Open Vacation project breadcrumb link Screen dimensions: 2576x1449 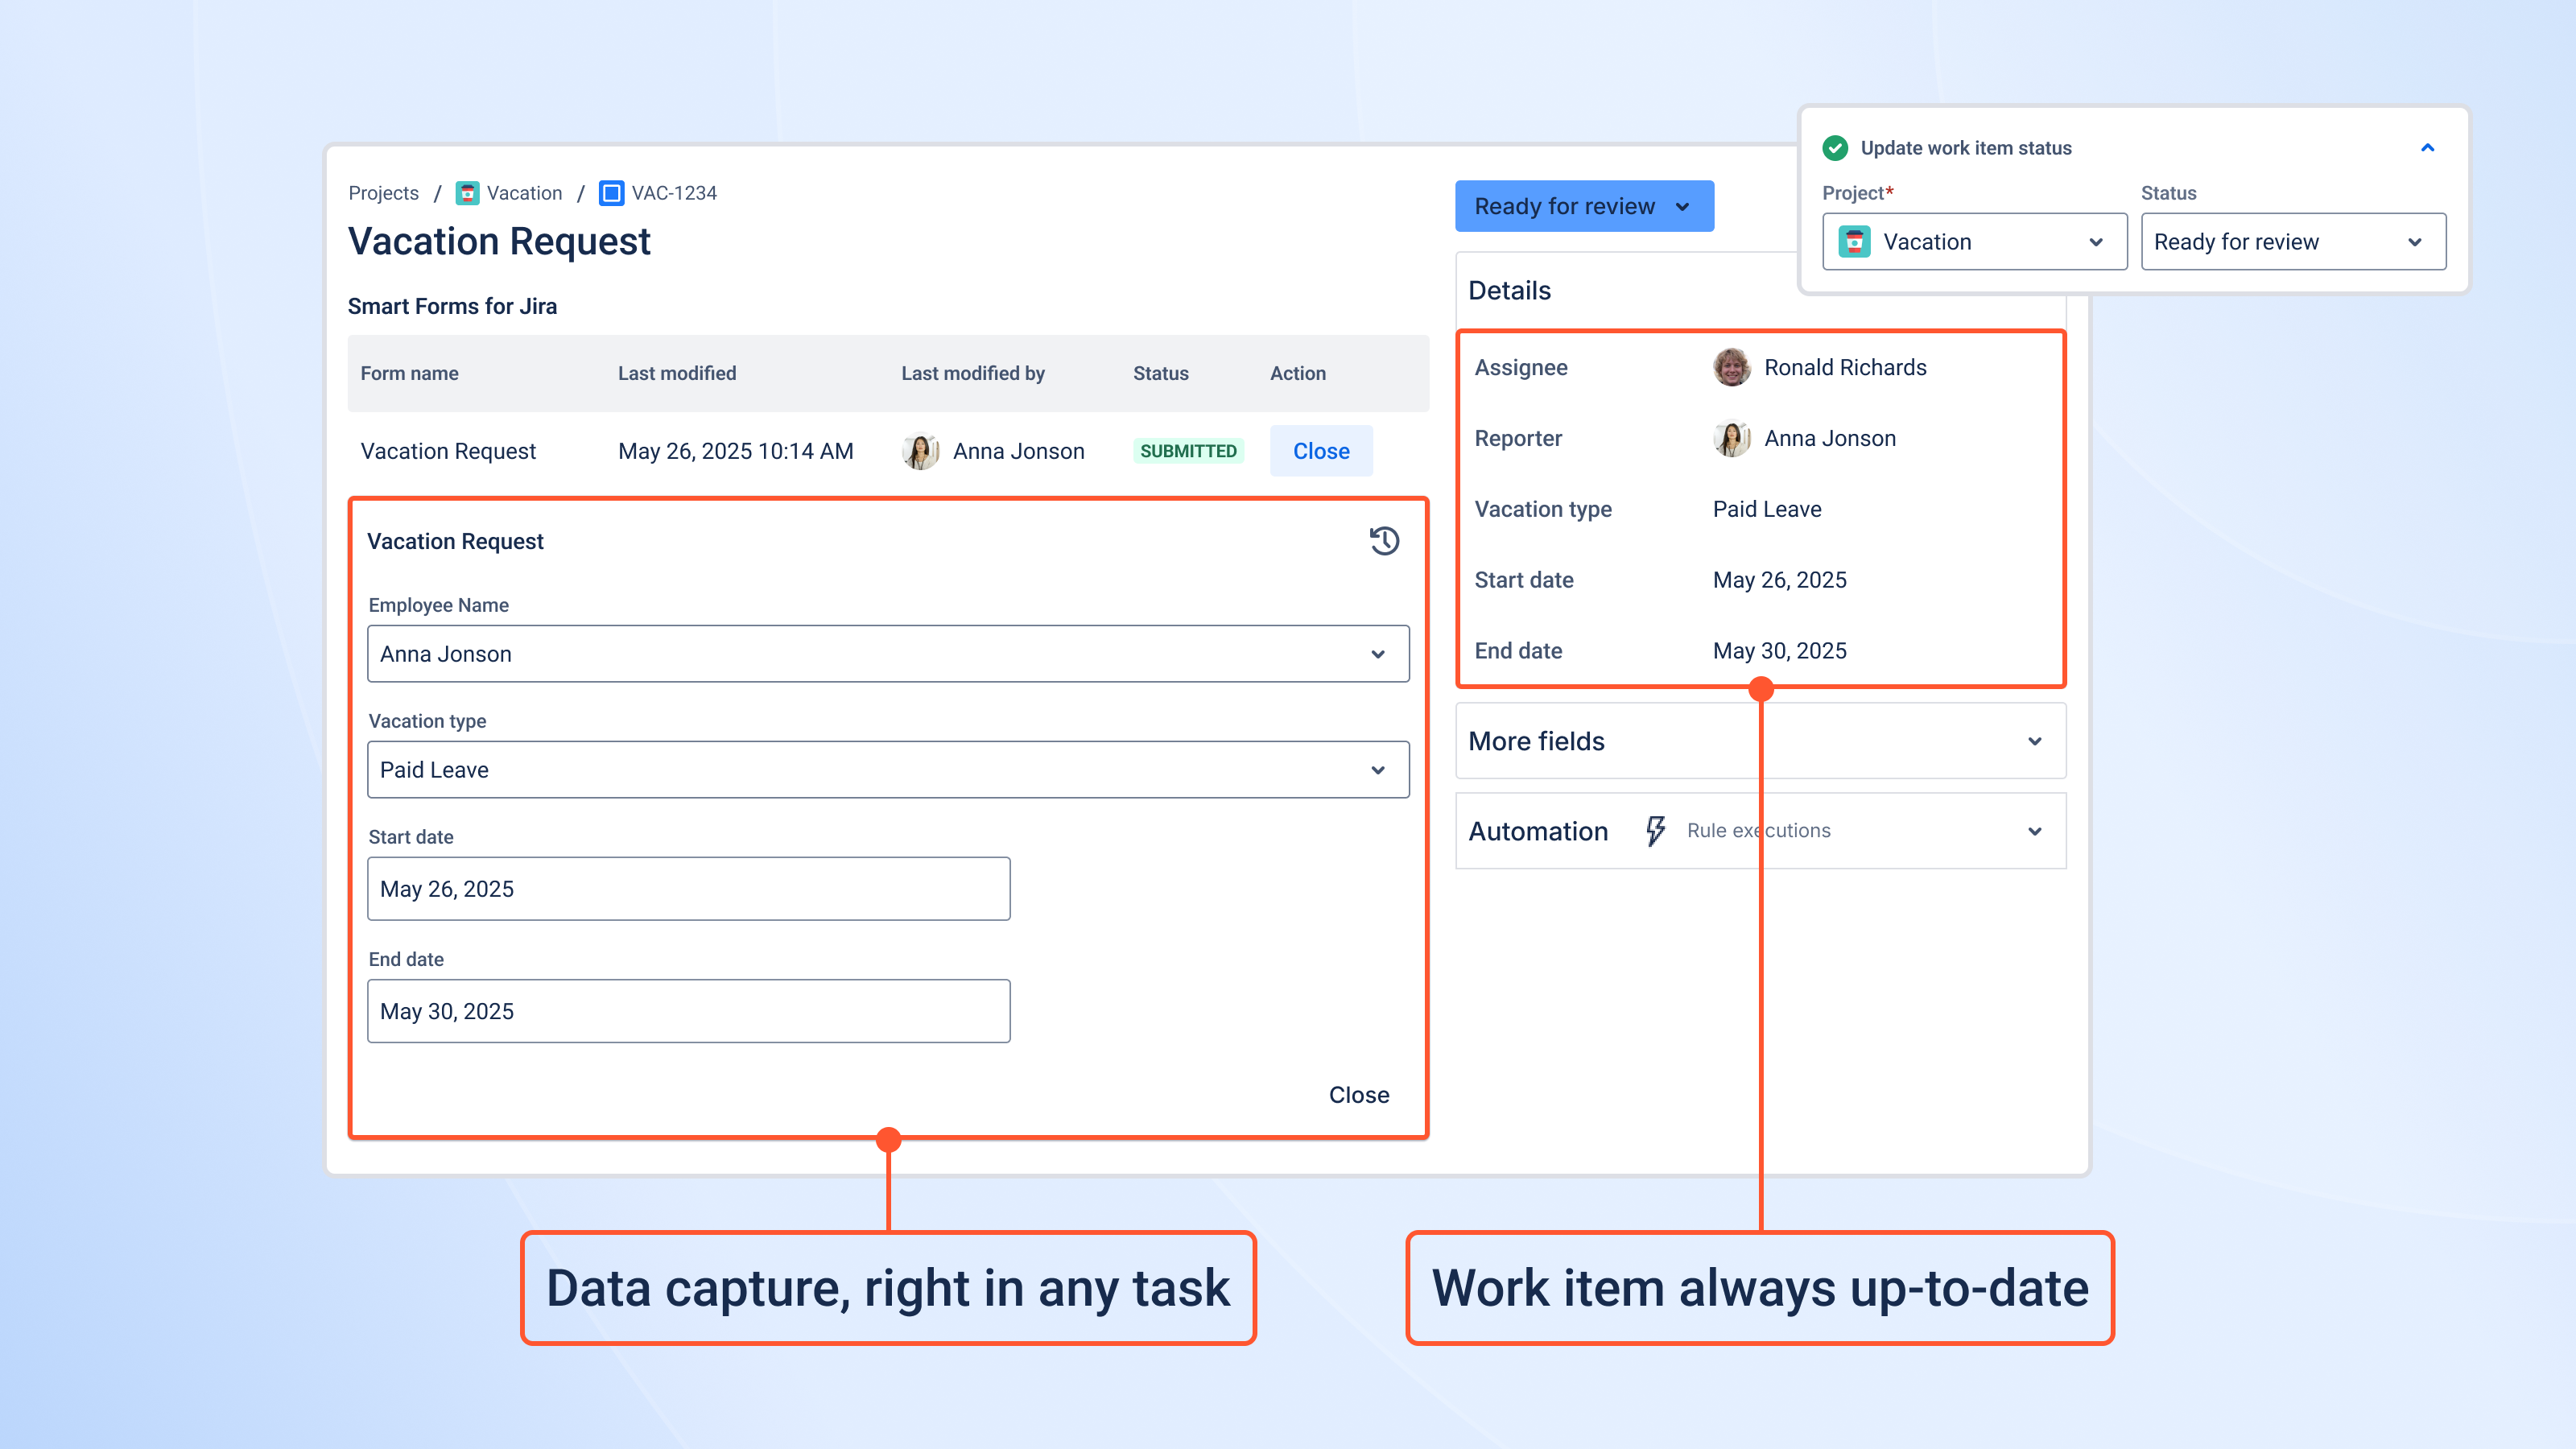(524, 193)
